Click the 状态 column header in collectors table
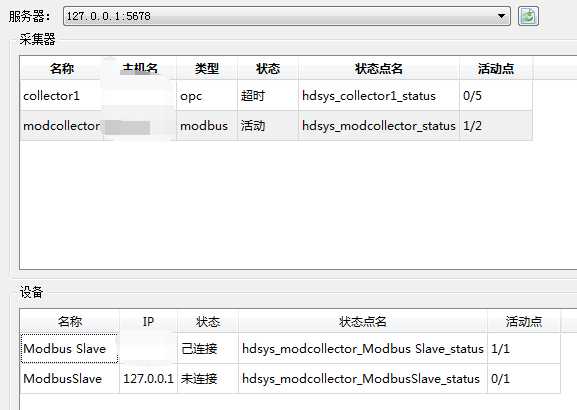577x410 pixels. (268, 68)
